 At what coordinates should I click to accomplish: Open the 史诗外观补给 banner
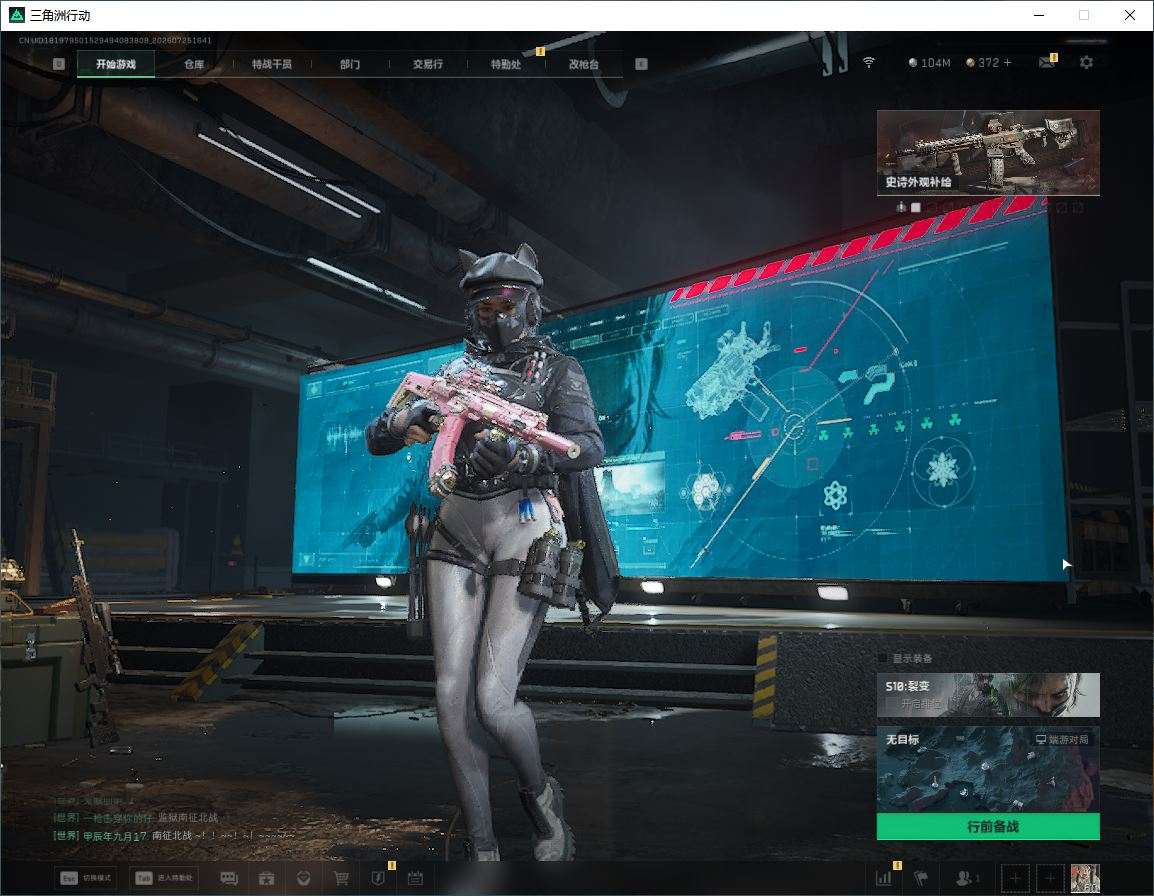coord(988,152)
